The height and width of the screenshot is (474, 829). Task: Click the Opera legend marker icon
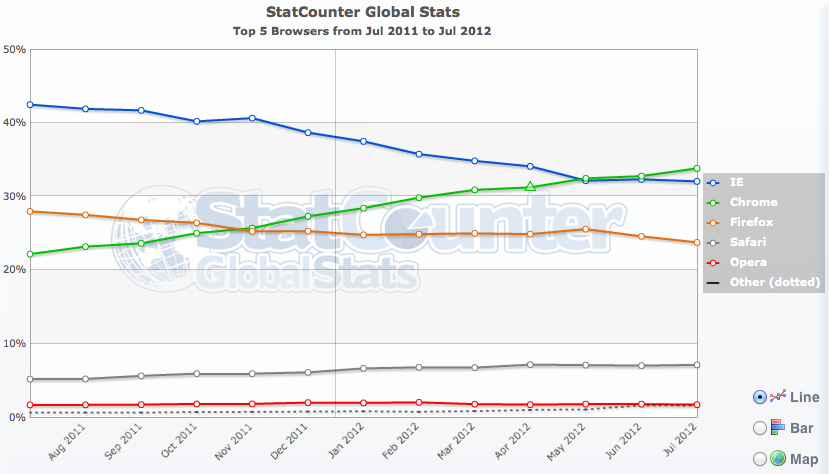pos(714,260)
